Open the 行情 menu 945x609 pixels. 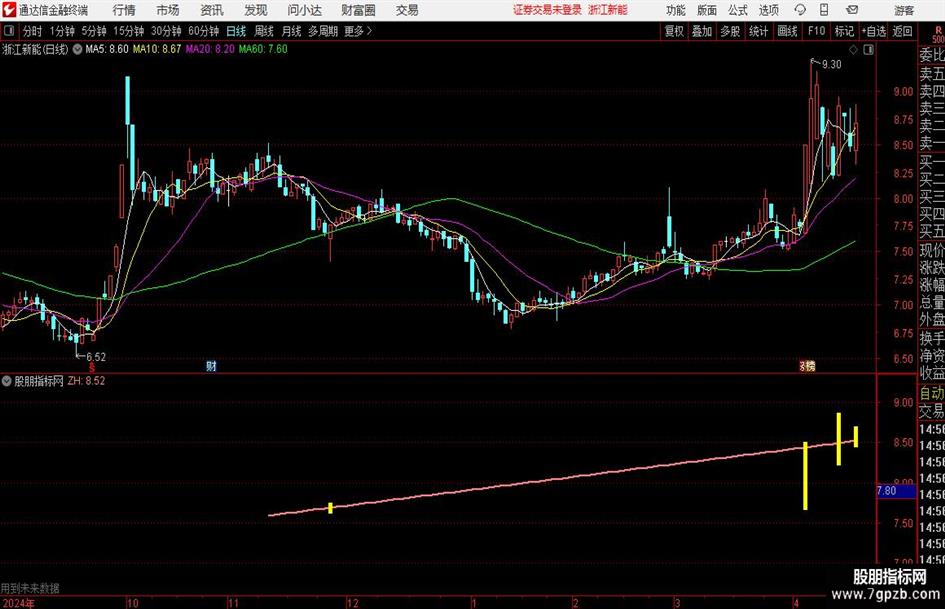click(x=124, y=10)
